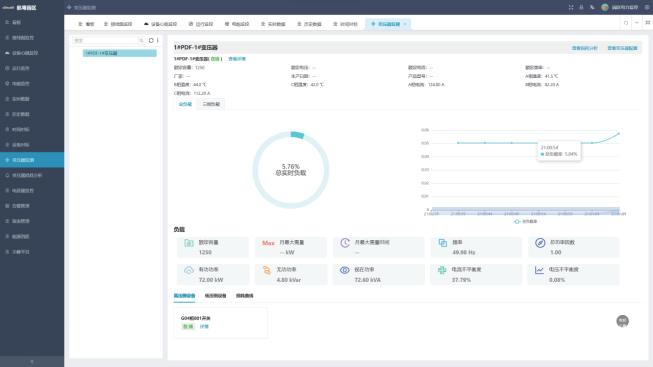Viewport: 653px width, 367px height.
Task: Open vertical more-options dots in tree panel
Action: 157,40
